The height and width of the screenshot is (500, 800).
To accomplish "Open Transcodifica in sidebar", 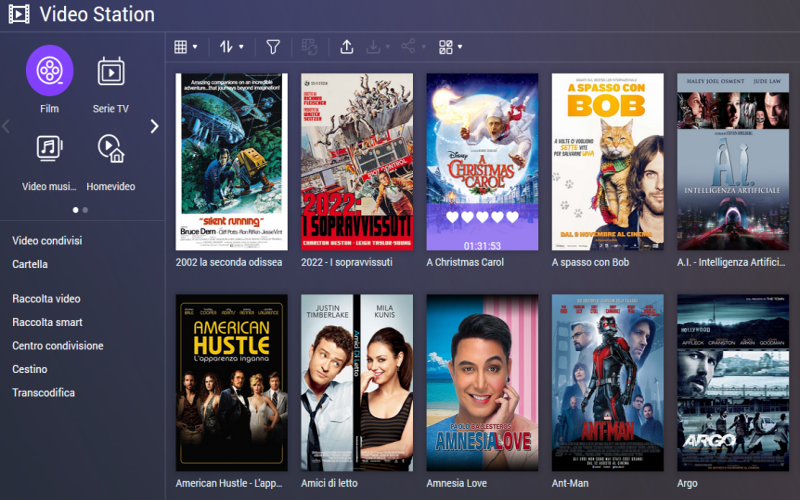I will [x=43, y=393].
